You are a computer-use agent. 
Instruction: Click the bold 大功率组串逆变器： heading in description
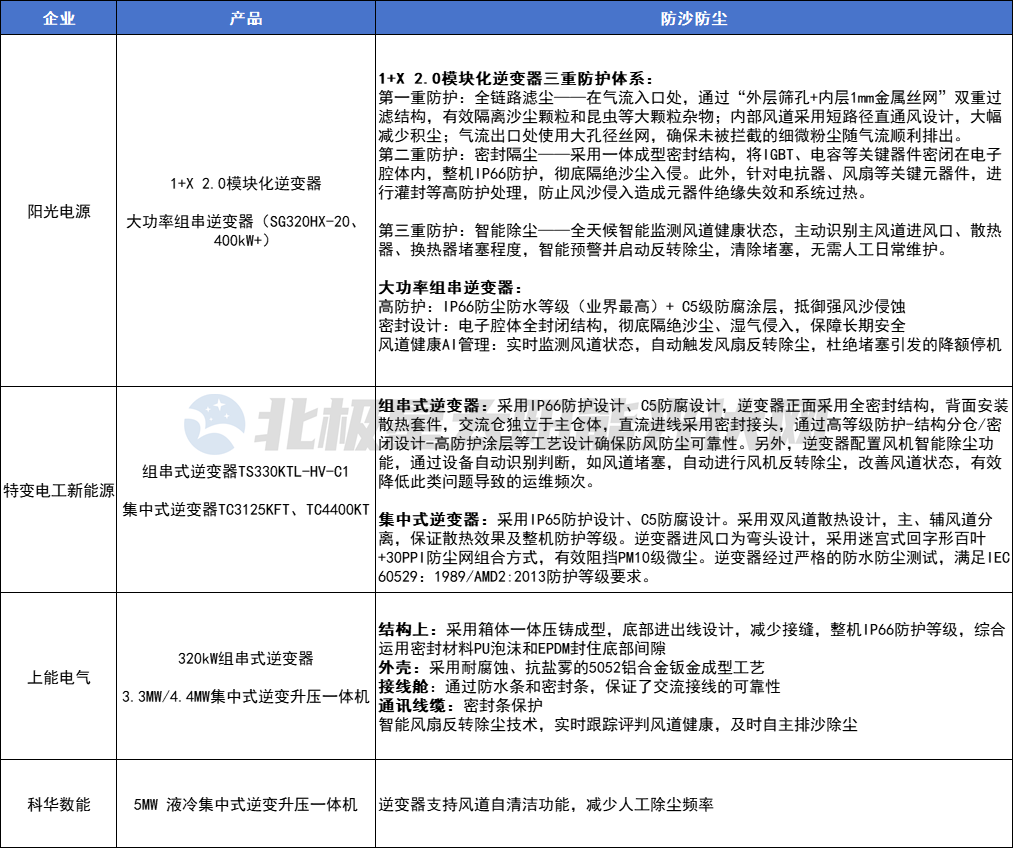[x=450, y=287]
